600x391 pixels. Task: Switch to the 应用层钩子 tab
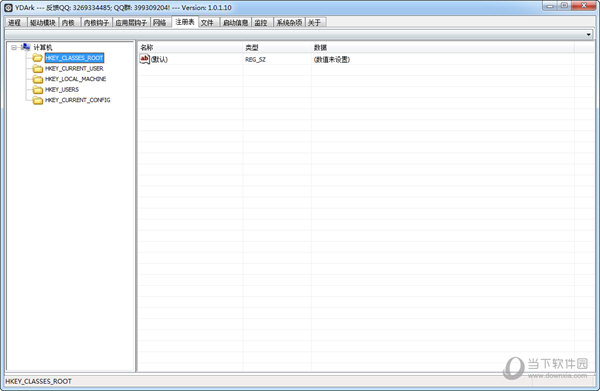(x=131, y=23)
